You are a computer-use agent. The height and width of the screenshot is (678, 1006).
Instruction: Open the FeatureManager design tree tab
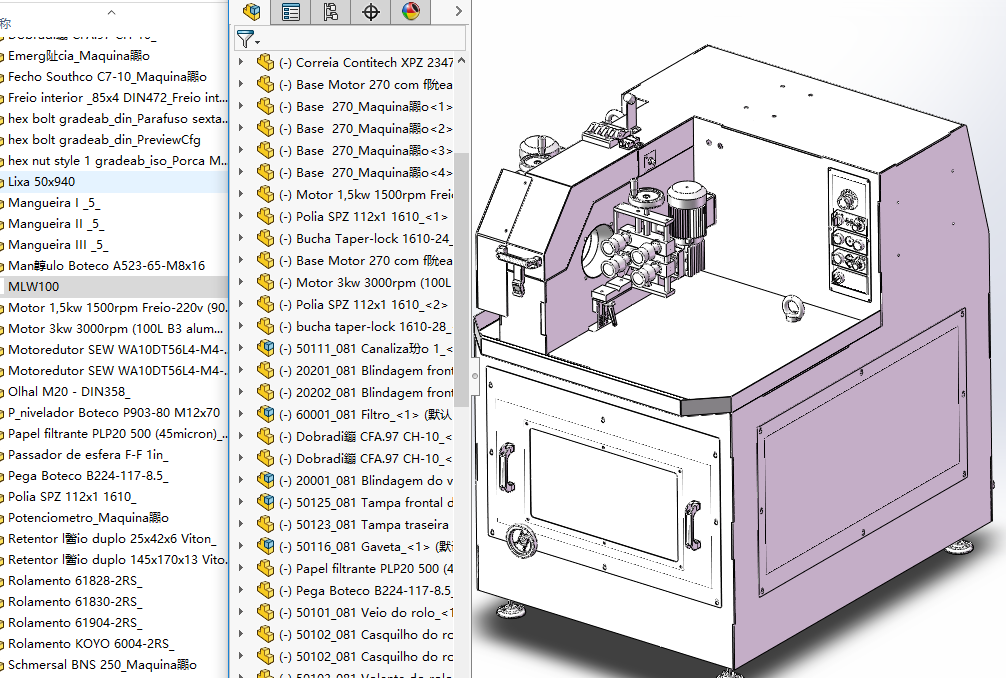[x=251, y=12]
